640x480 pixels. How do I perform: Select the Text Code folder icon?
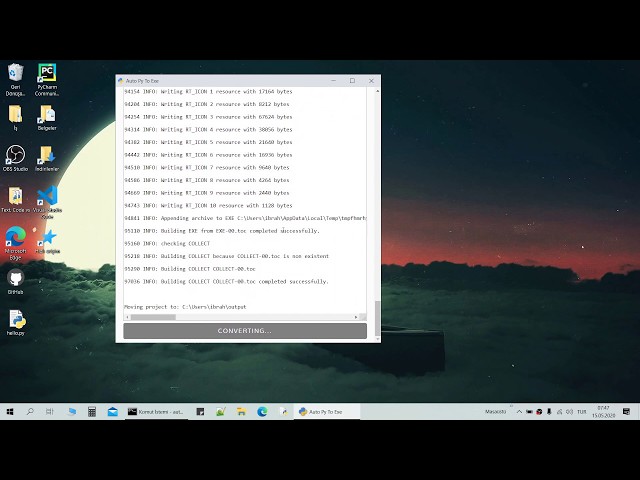pos(16,200)
